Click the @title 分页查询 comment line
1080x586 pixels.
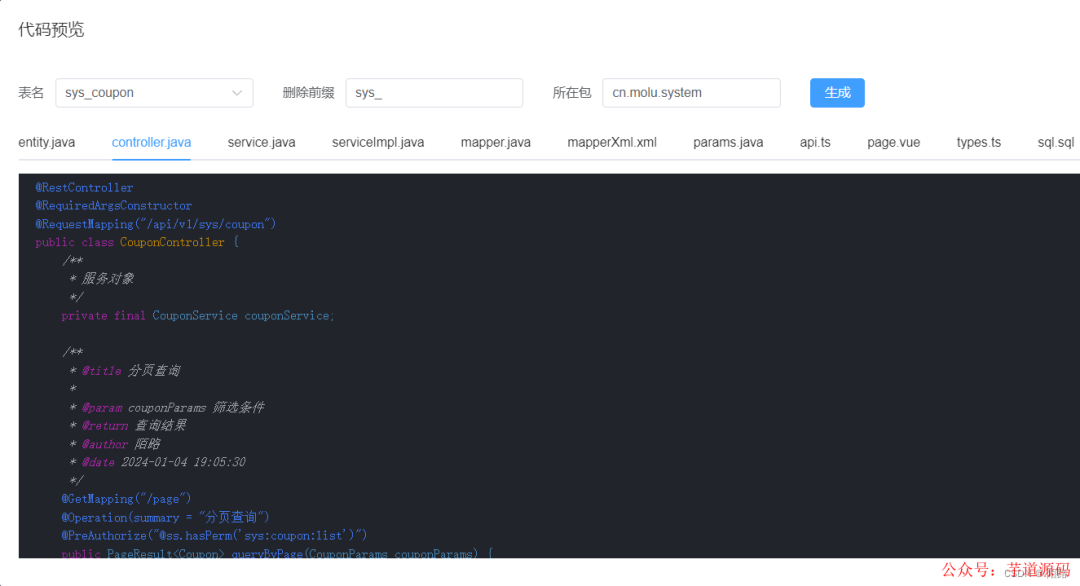point(125,370)
